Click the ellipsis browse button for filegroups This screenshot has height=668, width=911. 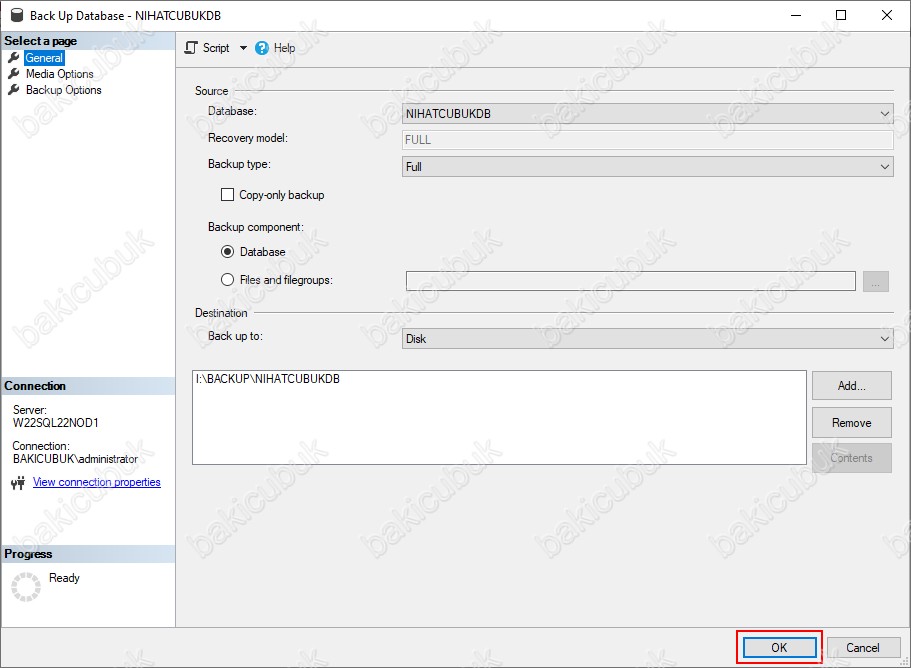tap(876, 281)
